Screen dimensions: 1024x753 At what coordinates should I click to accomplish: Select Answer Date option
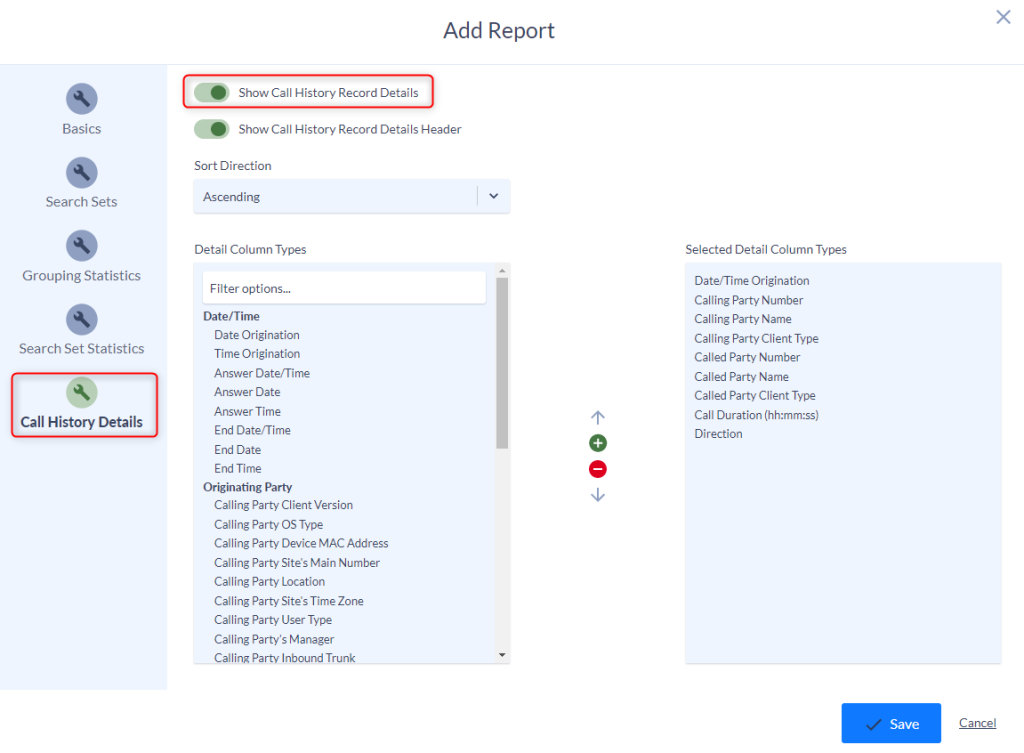(247, 393)
